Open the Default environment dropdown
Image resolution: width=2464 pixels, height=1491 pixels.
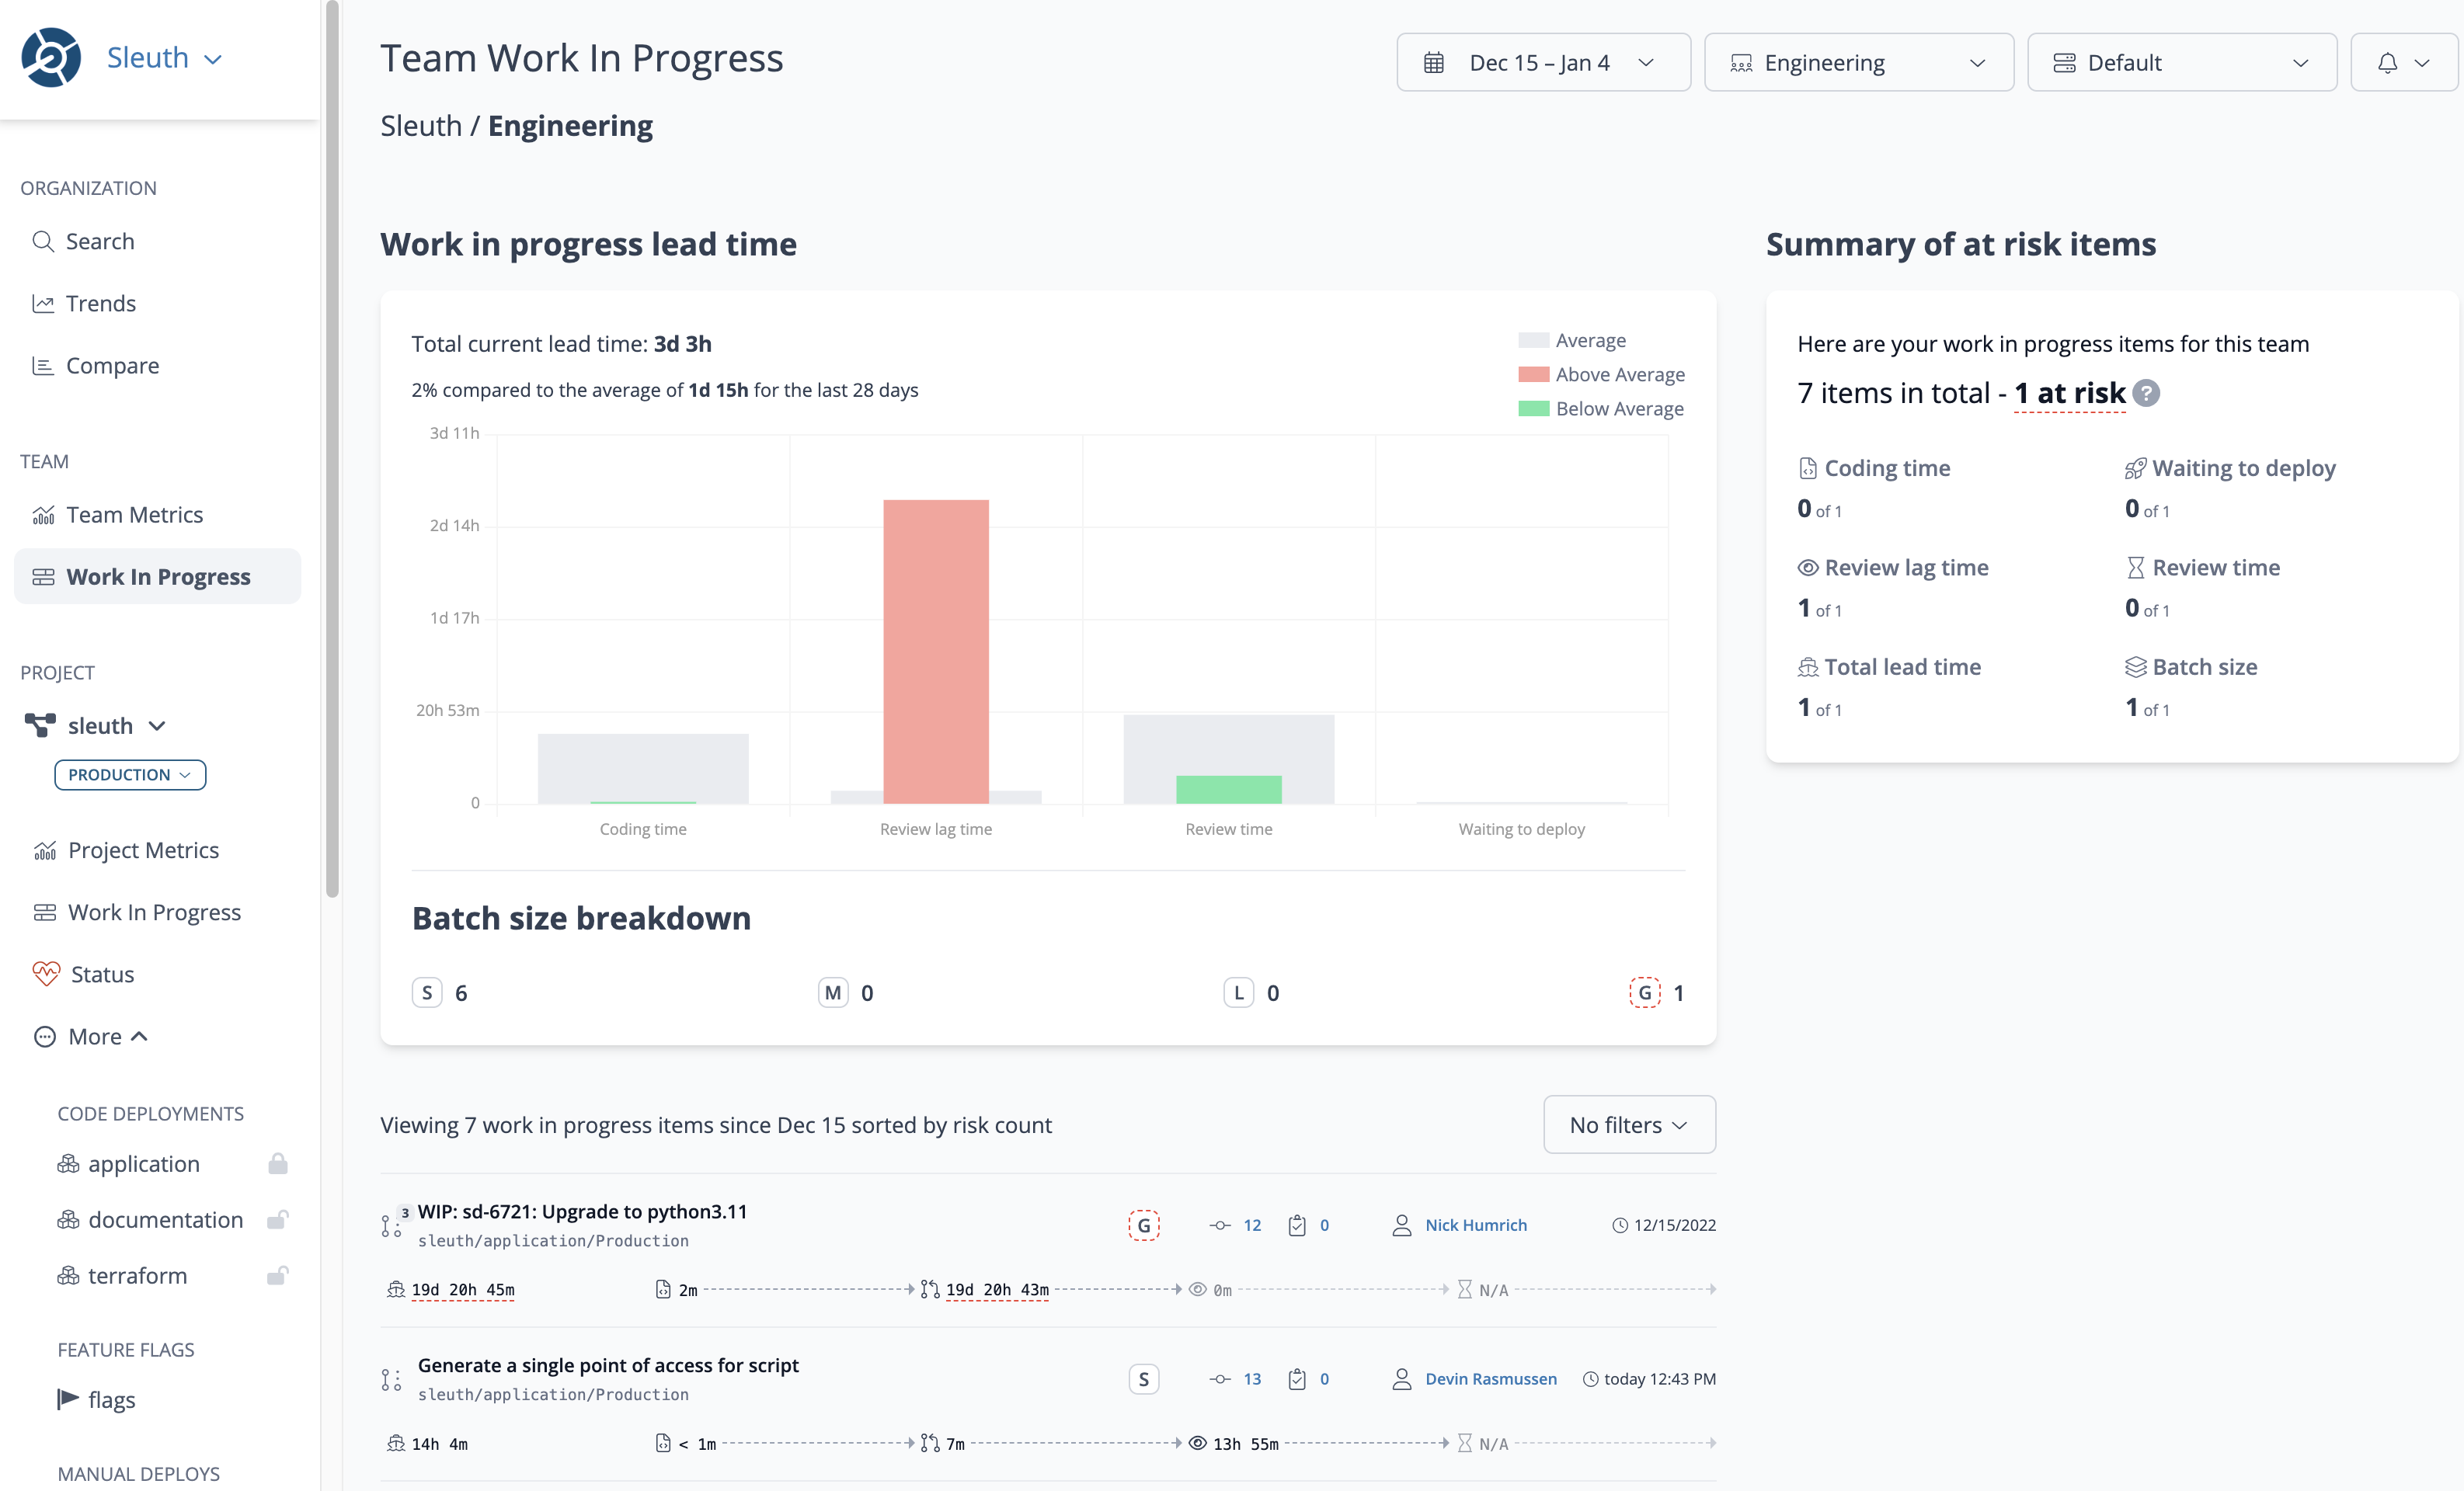2181,62
